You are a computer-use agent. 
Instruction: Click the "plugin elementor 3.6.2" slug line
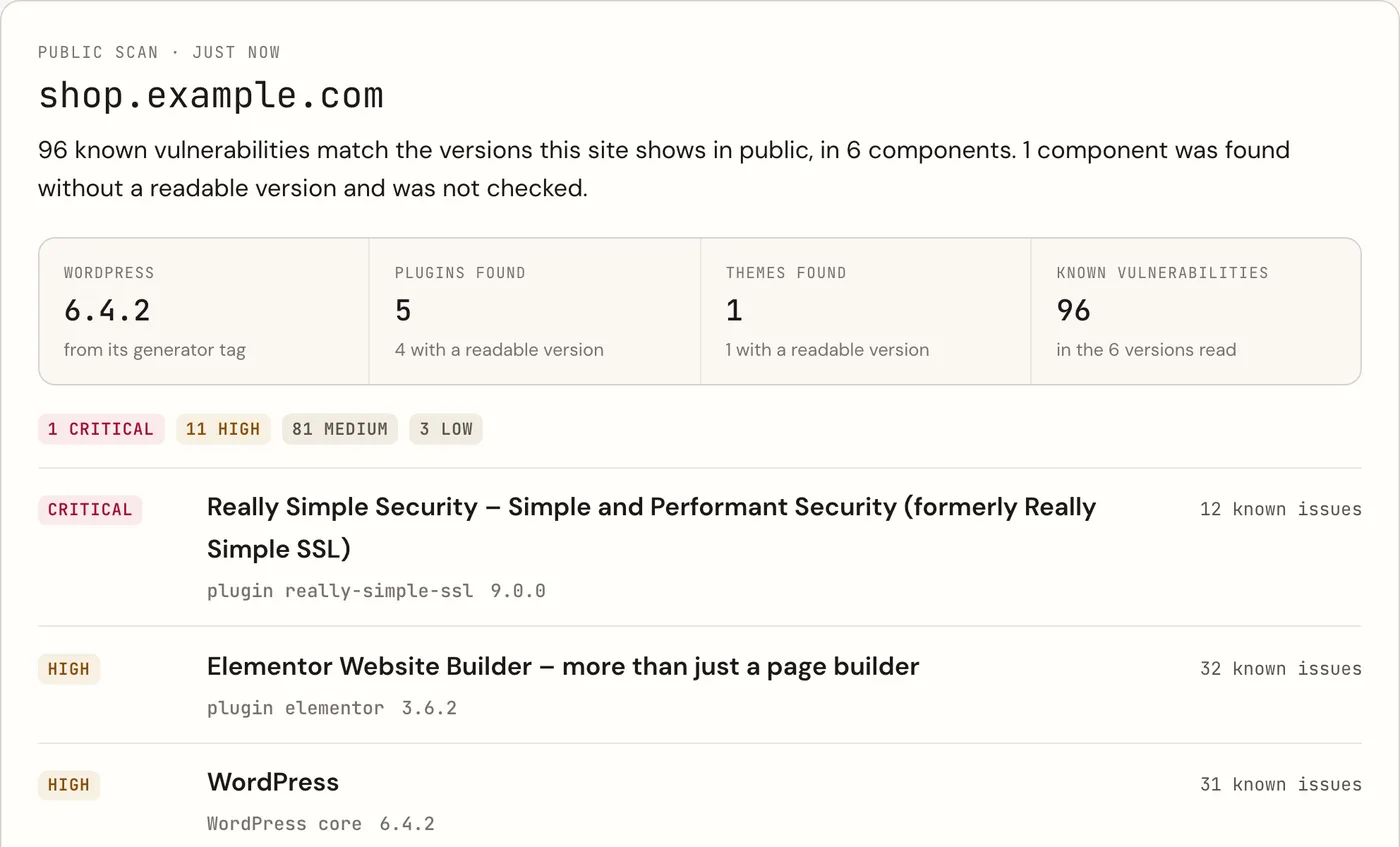click(x=332, y=708)
